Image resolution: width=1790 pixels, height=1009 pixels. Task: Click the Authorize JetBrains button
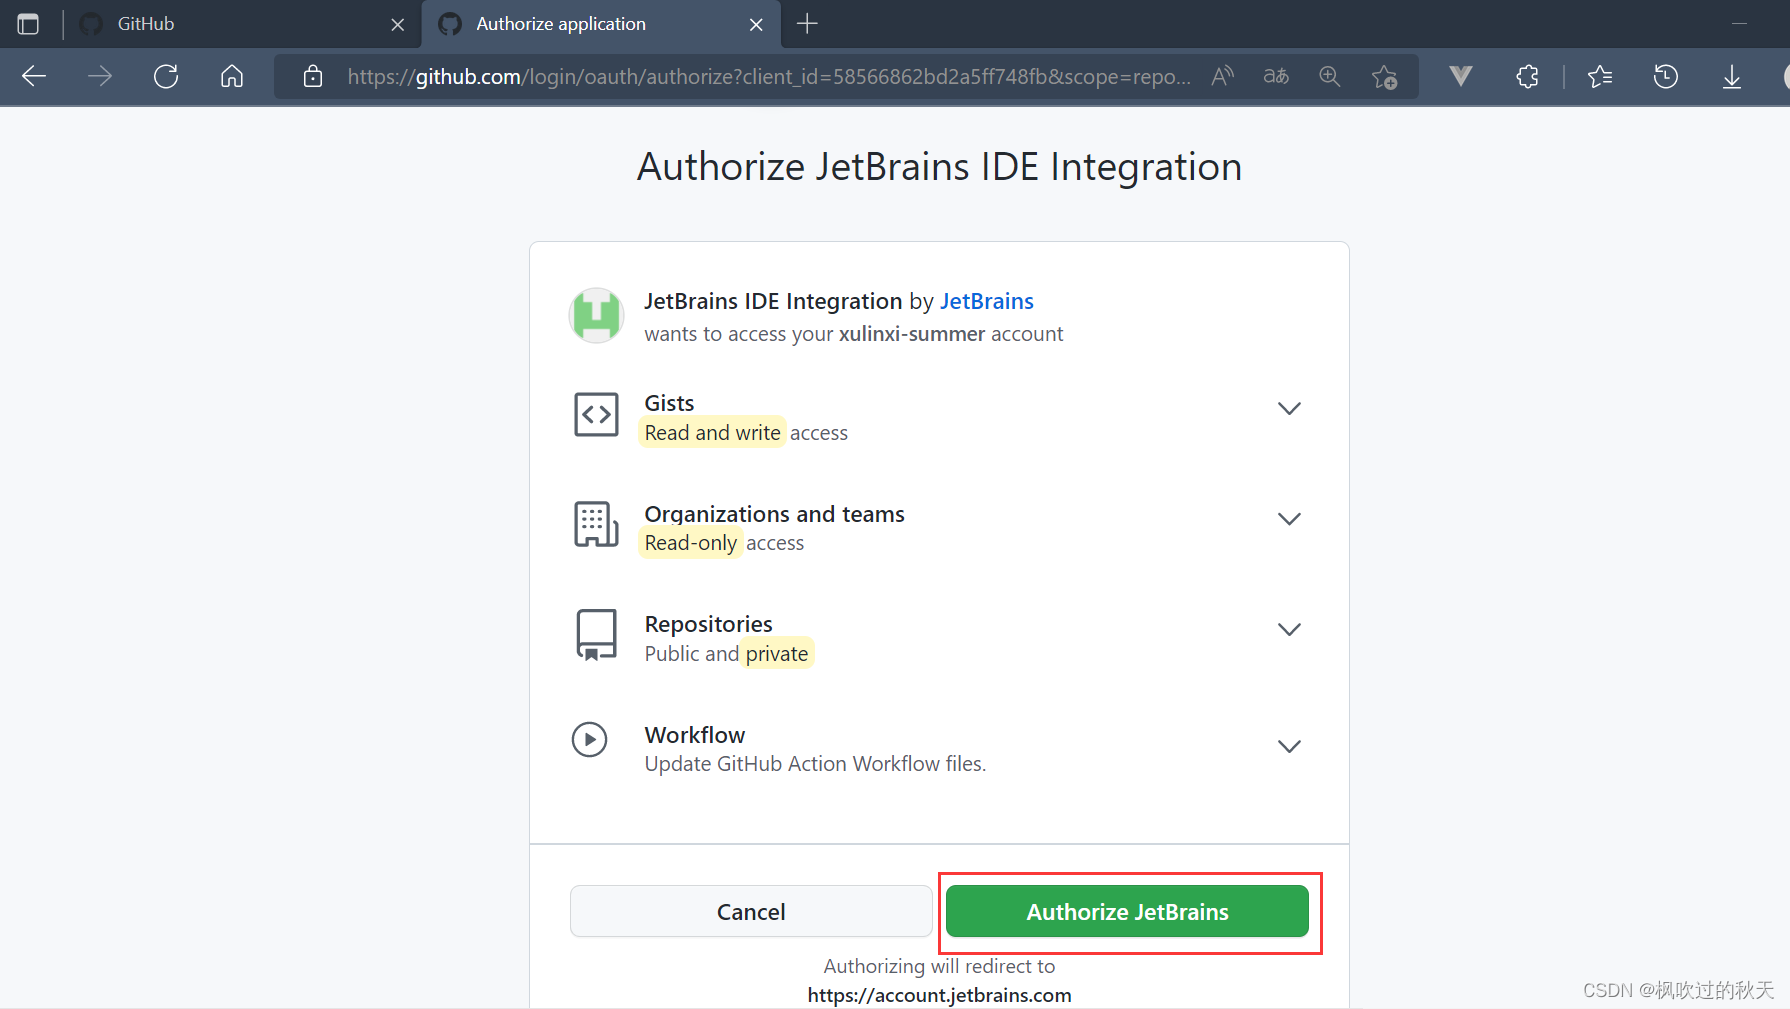[x=1127, y=911]
